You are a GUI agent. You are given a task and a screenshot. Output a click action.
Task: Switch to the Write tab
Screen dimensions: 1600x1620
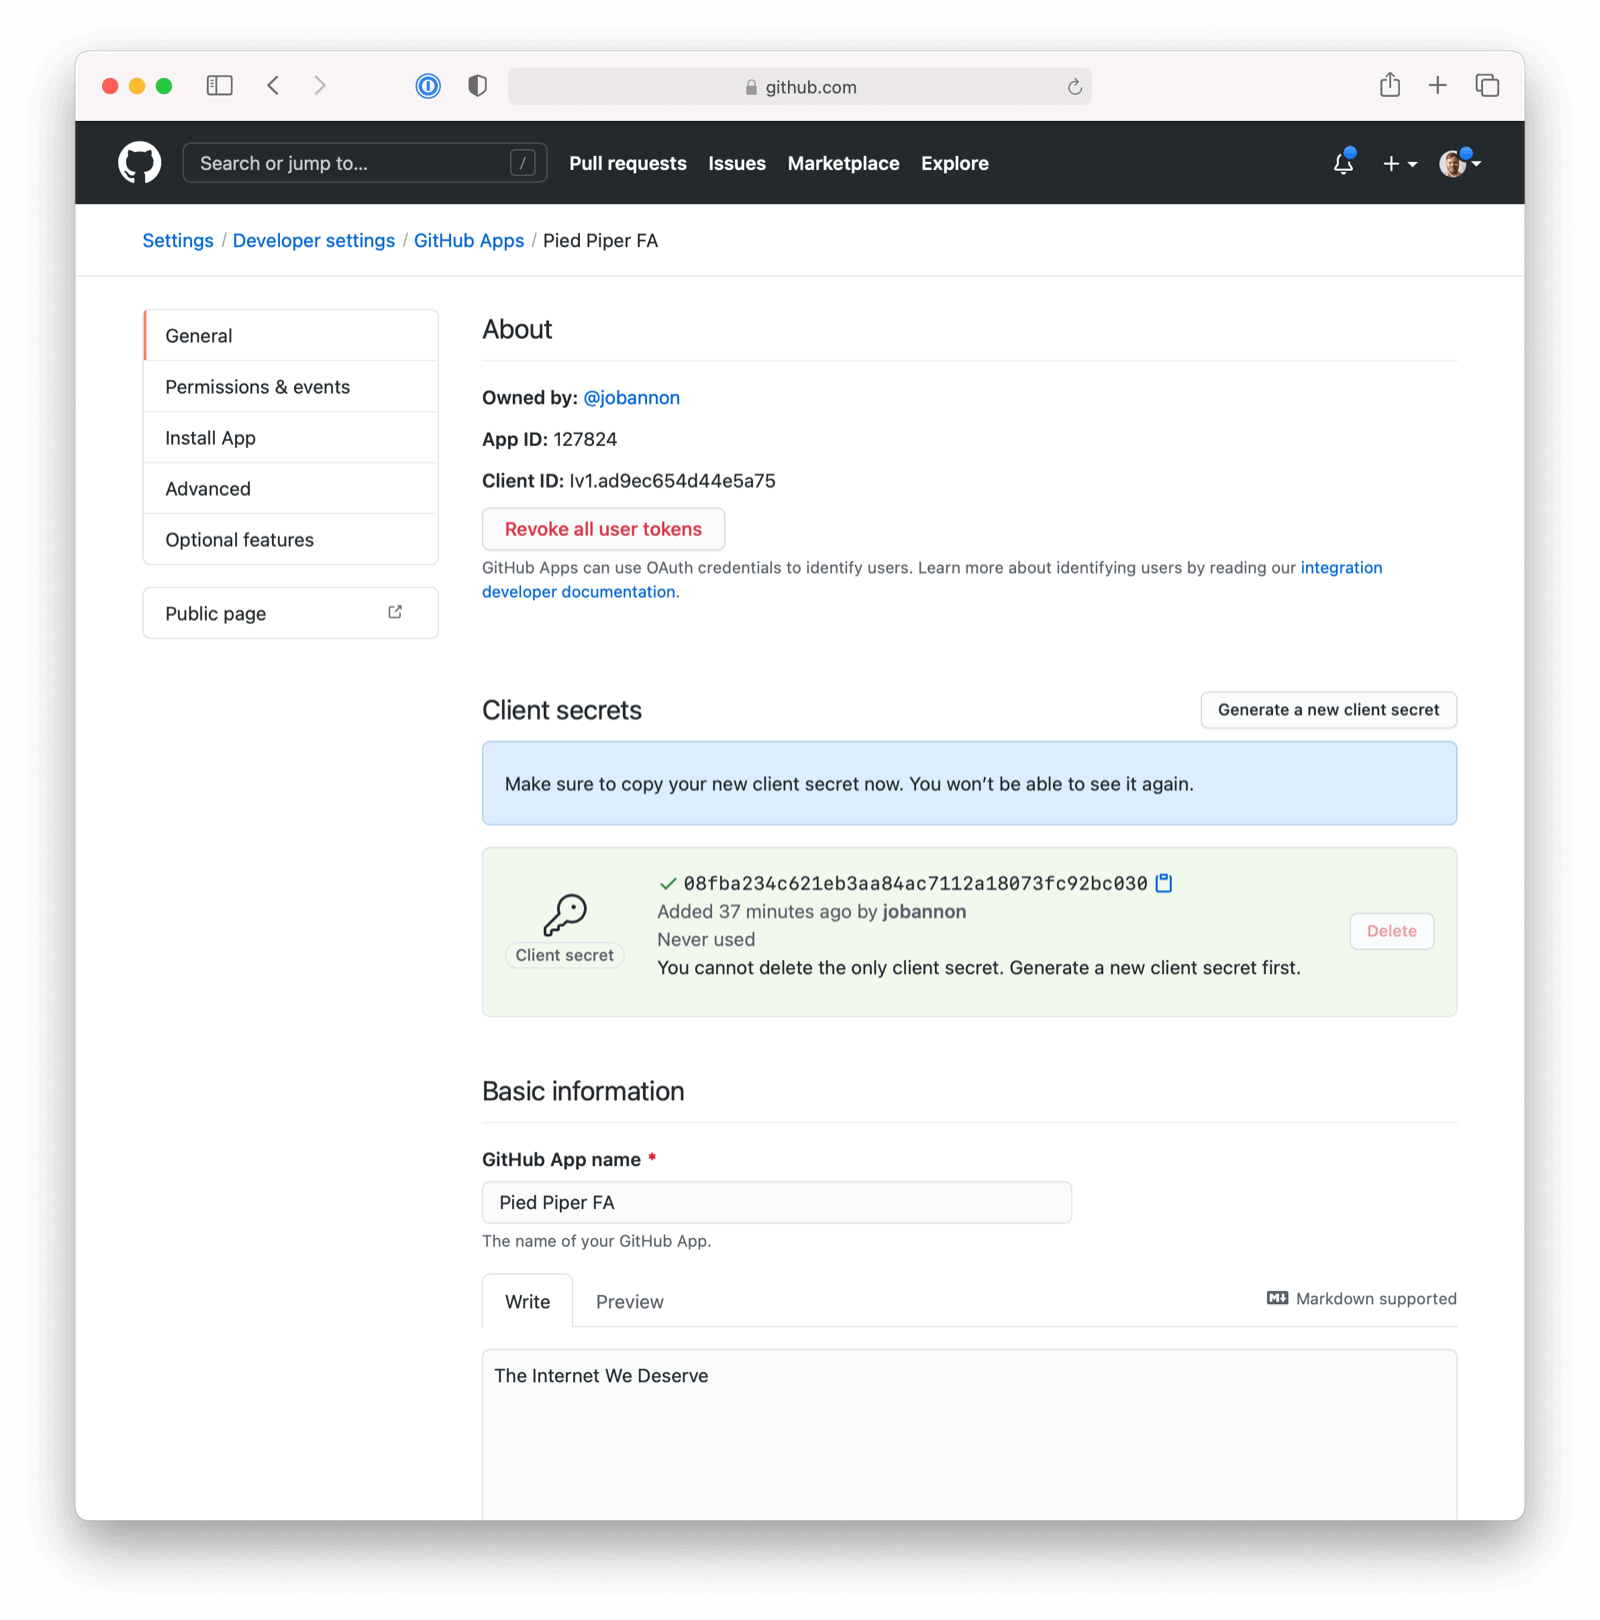coord(527,1301)
